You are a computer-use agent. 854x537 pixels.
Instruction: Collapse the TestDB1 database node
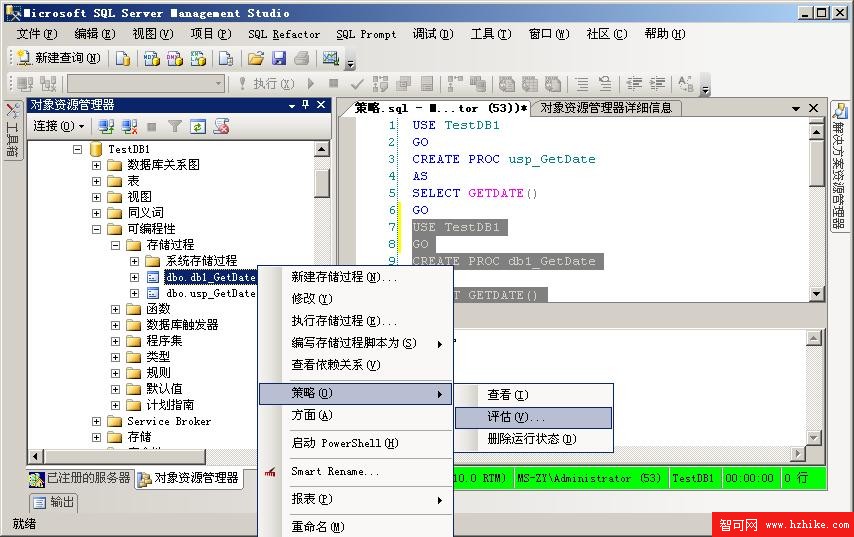click(77, 149)
